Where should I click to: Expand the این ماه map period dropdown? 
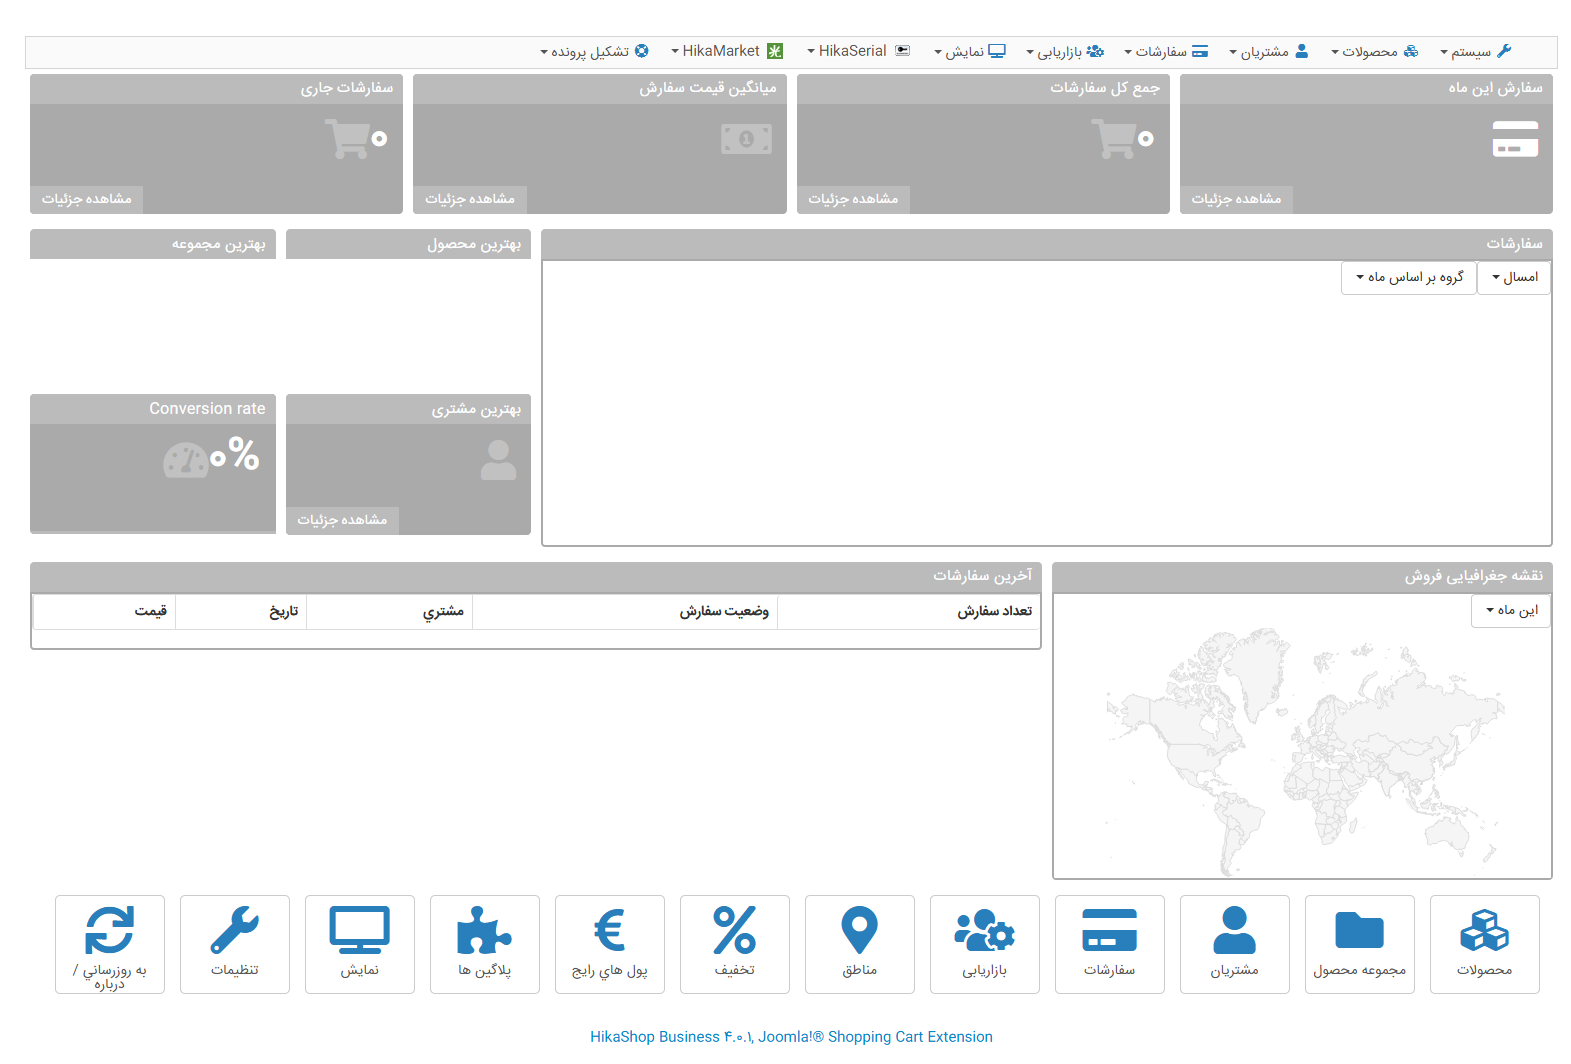pyautogui.click(x=1510, y=610)
